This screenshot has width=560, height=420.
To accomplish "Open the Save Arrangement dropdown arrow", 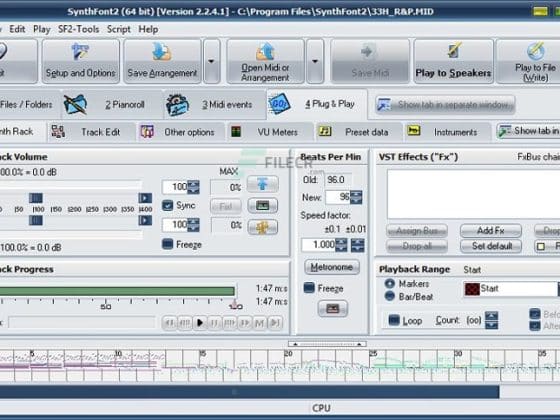I will click(211, 61).
